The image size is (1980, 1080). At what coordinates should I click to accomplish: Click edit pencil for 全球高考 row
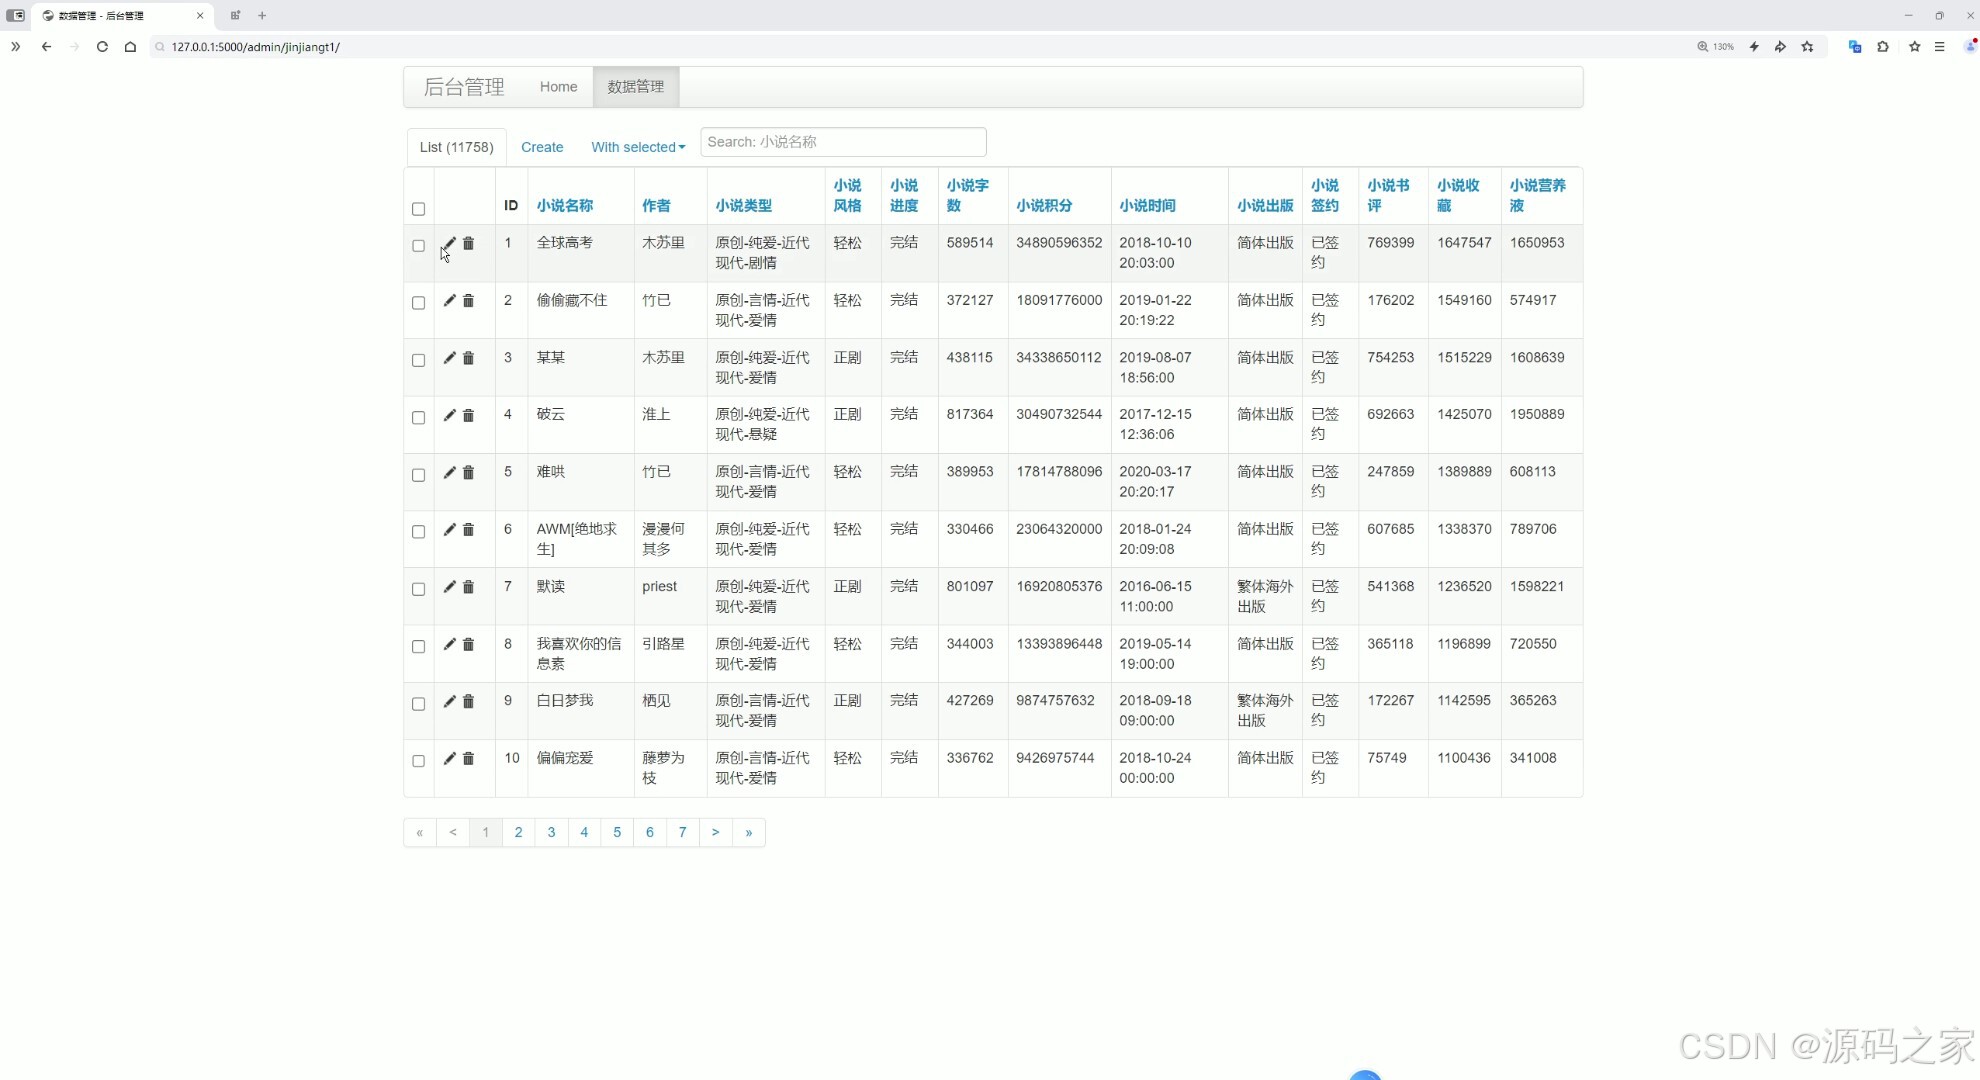click(450, 244)
